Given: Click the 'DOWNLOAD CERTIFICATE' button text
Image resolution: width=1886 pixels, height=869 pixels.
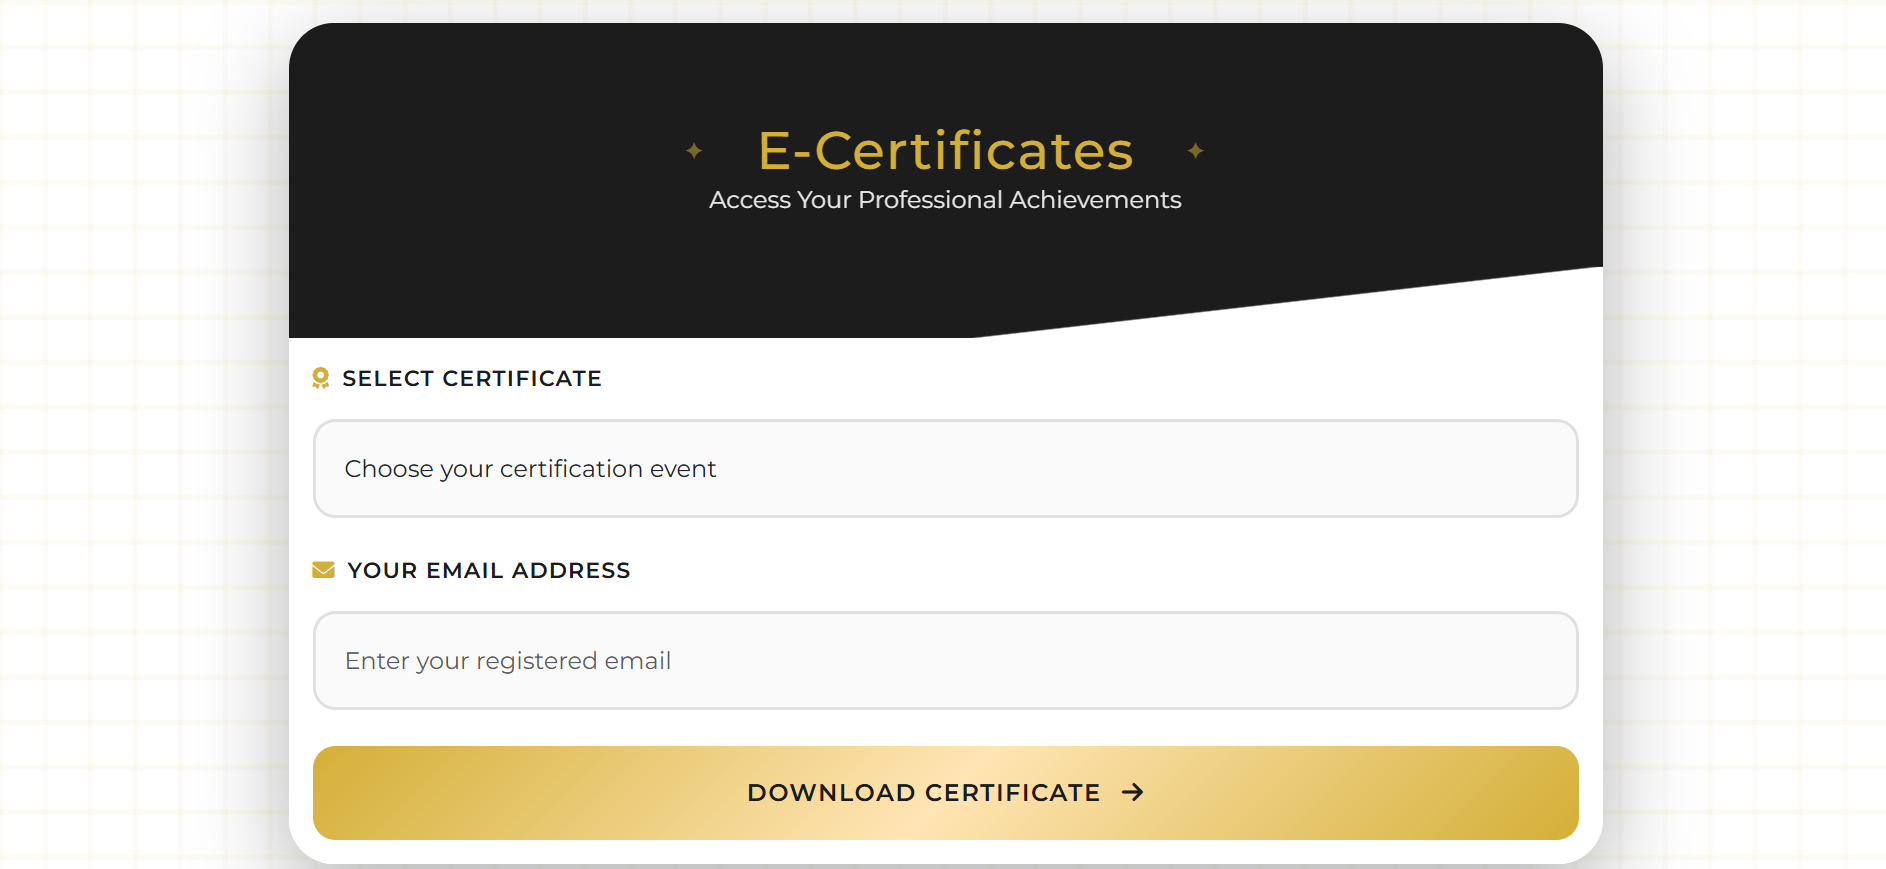Looking at the screenshot, I should (923, 792).
